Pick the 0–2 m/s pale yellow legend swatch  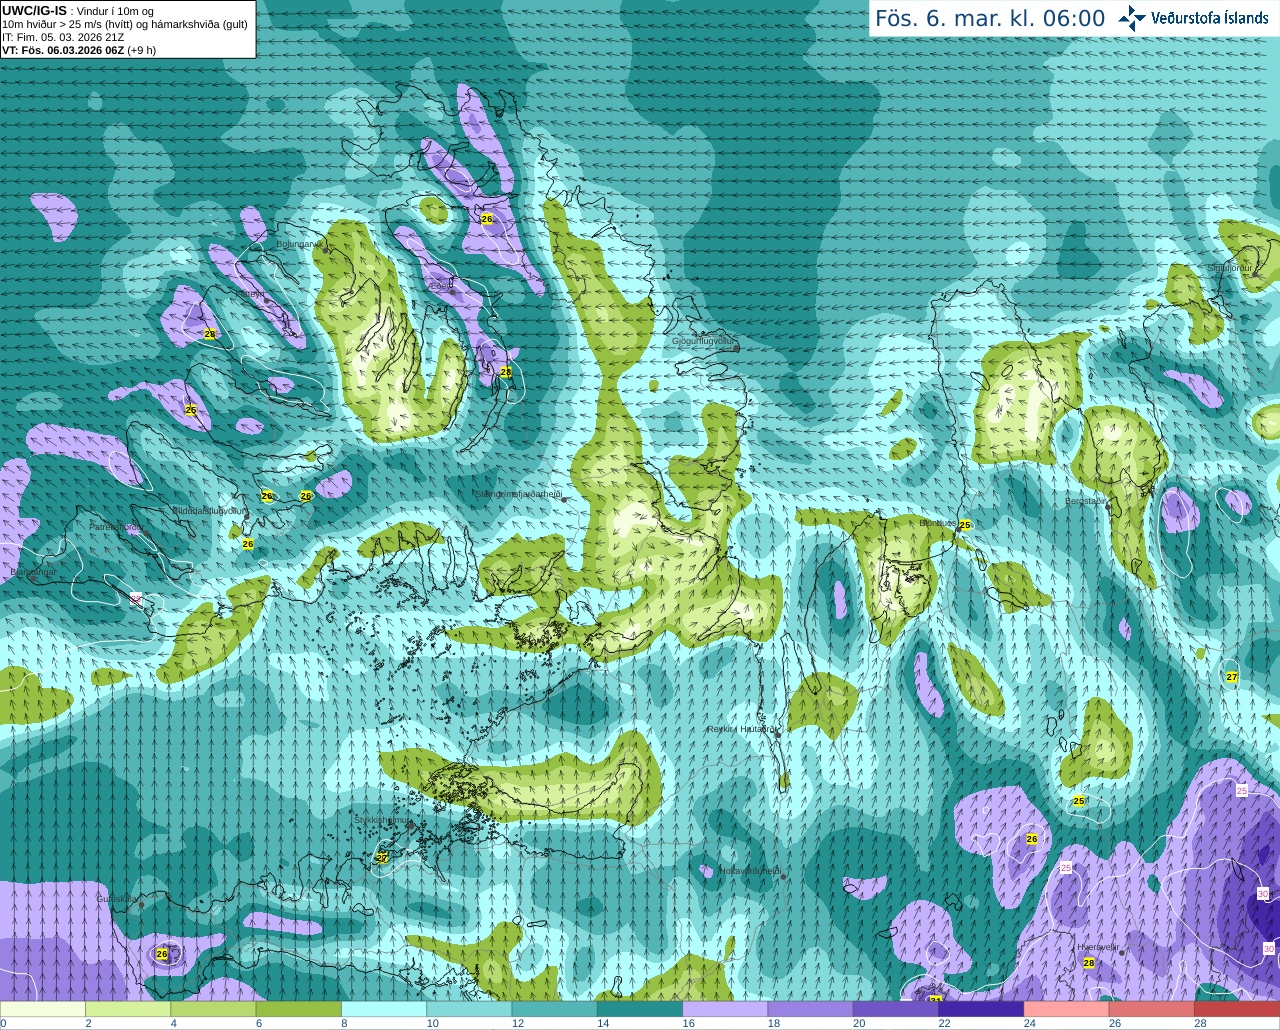coord(43,1009)
